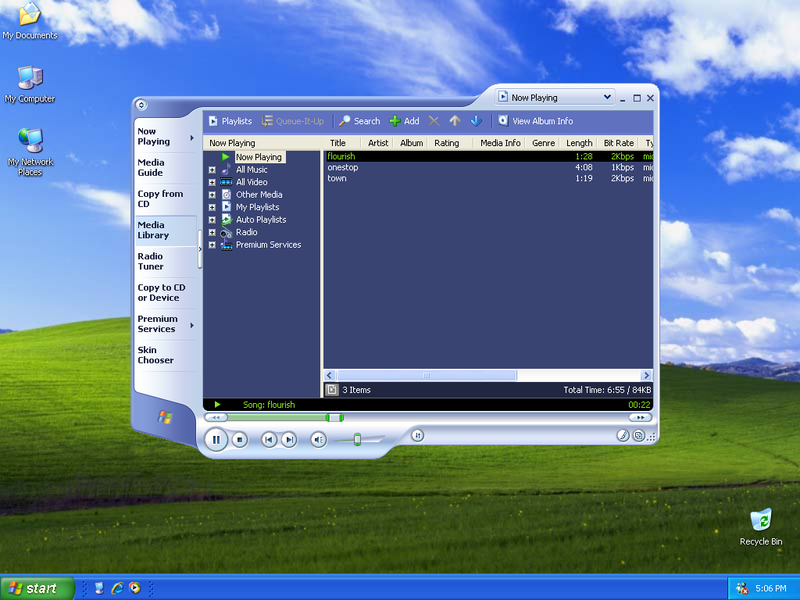The width and height of the screenshot is (800, 600).
Task: Open the Premium Services tab
Action: pos(160,323)
